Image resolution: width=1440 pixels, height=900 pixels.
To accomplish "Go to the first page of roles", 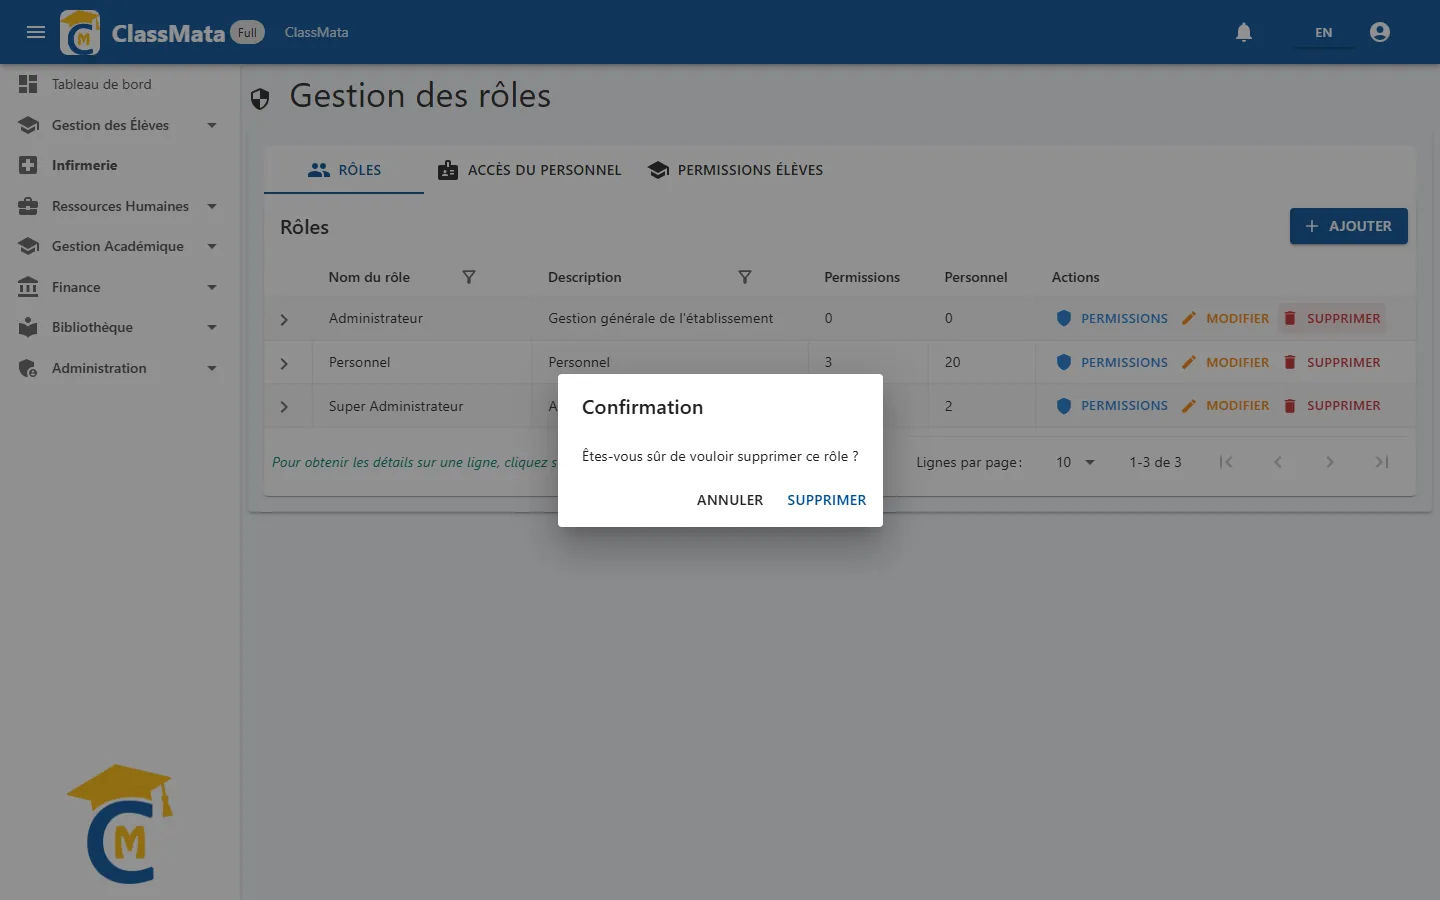I will click(x=1226, y=462).
